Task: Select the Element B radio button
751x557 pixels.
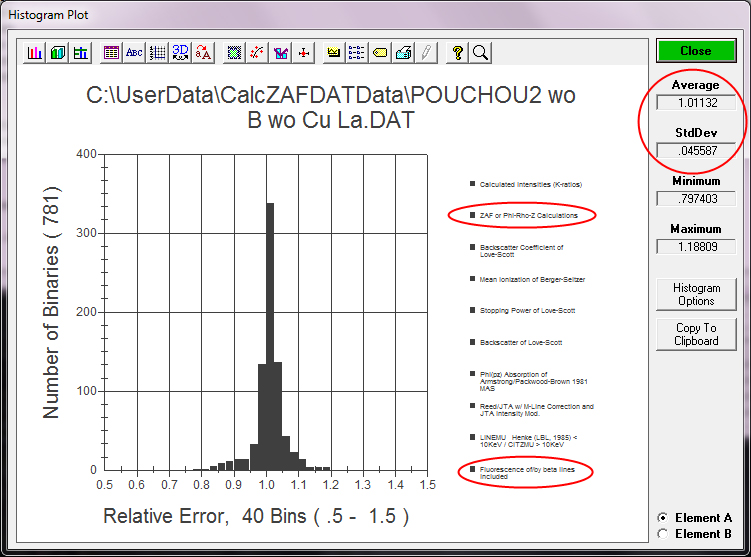Action: tap(662, 534)
